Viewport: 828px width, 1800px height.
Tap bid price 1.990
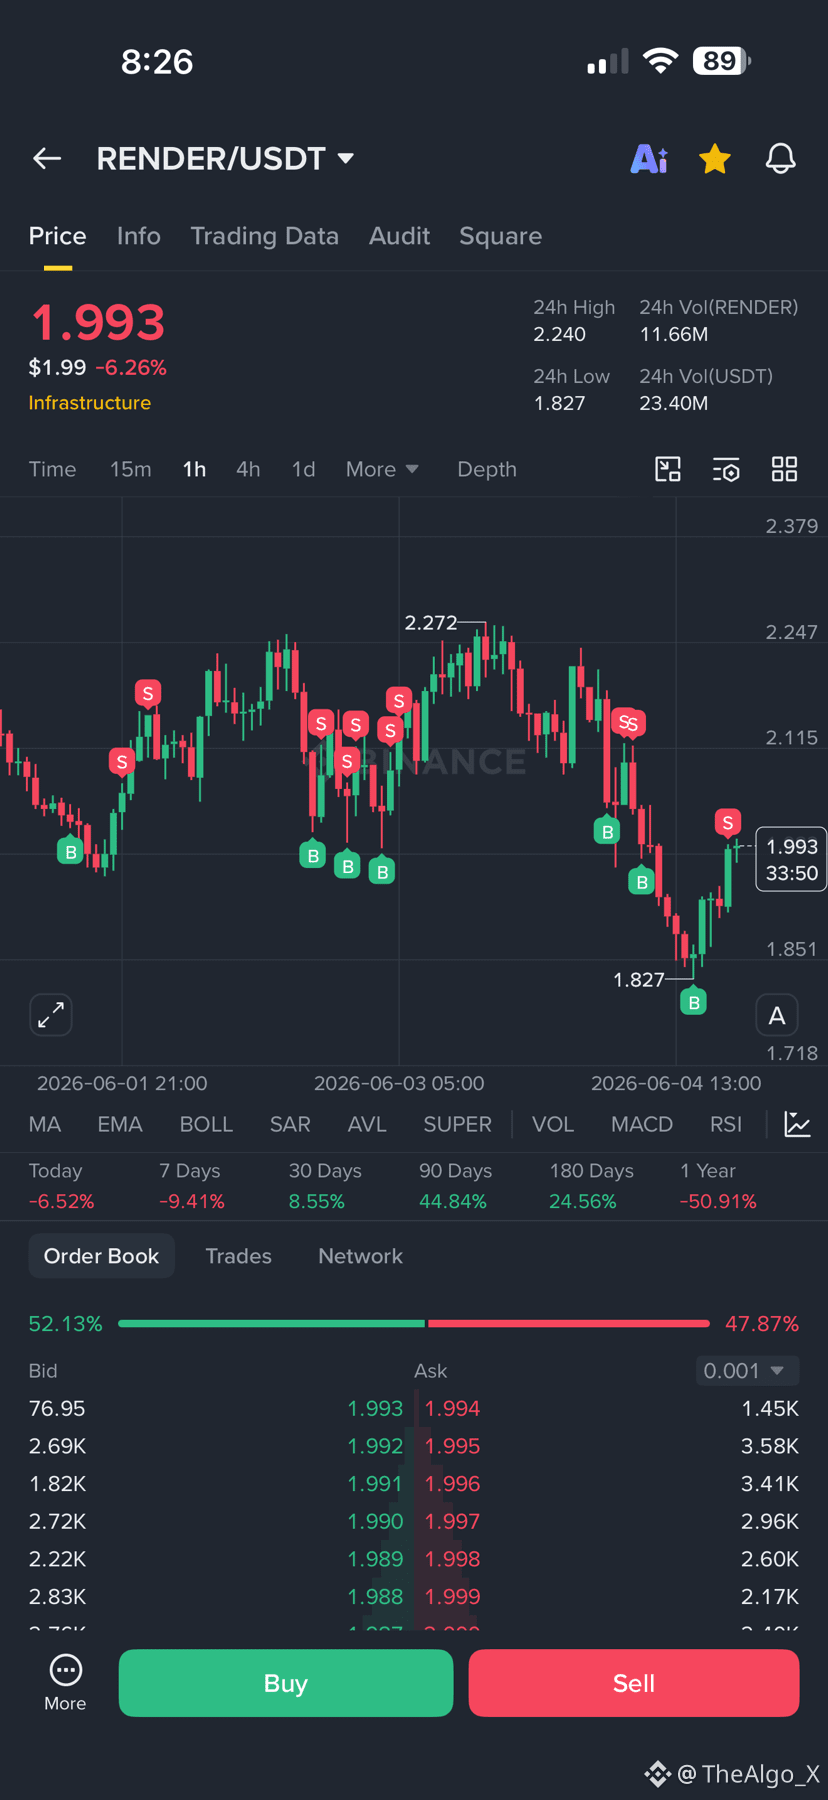(x=375, y=1521)
